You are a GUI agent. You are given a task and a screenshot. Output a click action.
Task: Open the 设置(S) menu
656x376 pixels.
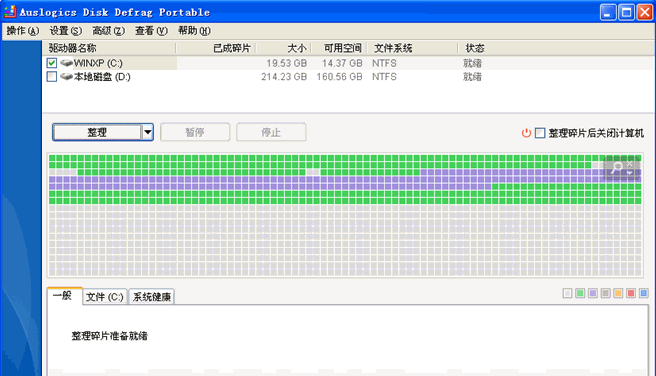[x=66, y=31]
